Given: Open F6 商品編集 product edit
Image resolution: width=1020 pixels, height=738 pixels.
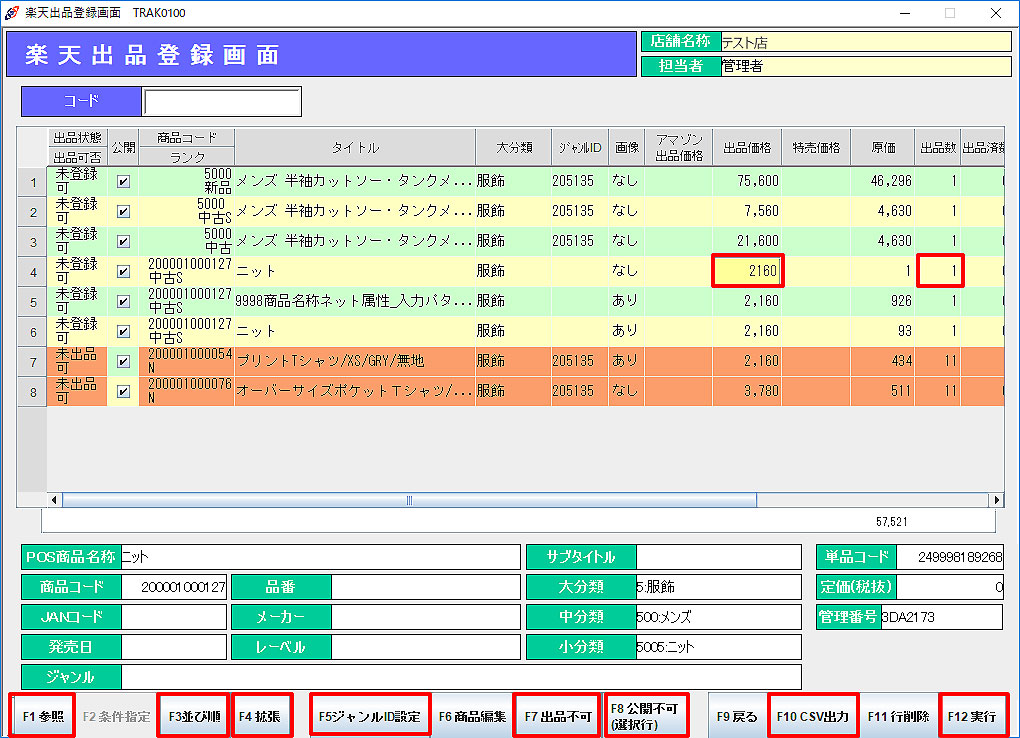Looking at the screenshot, I should [x=472, y=716].
